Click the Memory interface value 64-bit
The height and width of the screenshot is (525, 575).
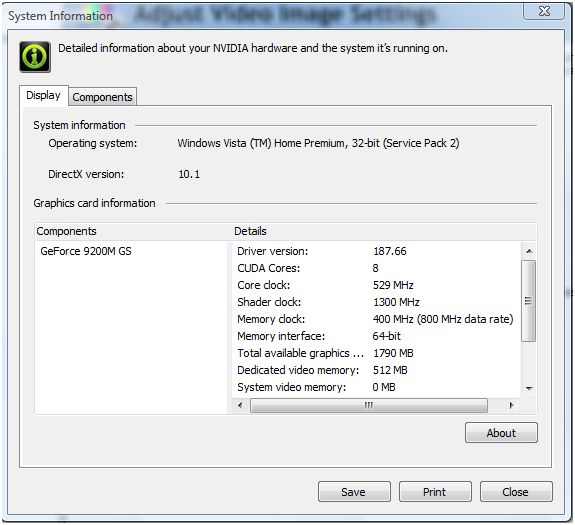coord(387,336)
